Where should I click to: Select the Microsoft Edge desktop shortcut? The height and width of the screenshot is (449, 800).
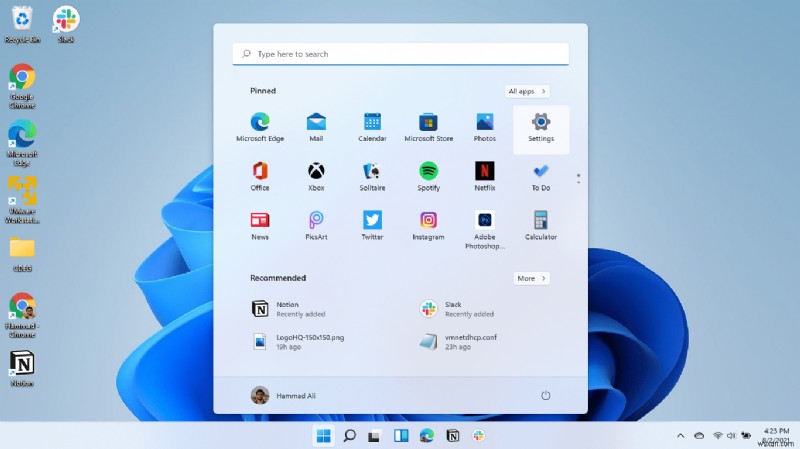click(22, 143)
